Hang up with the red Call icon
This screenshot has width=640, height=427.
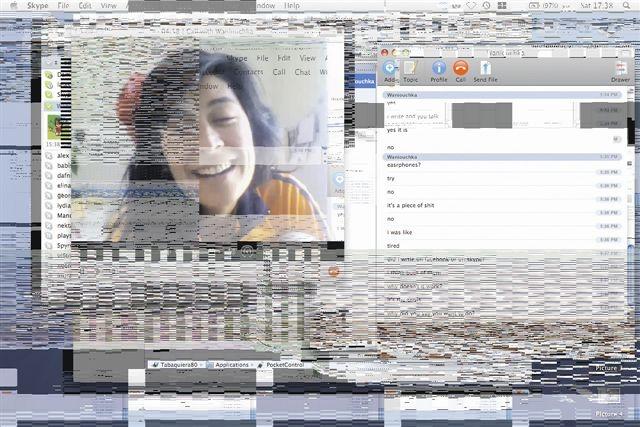click(460, 71)
